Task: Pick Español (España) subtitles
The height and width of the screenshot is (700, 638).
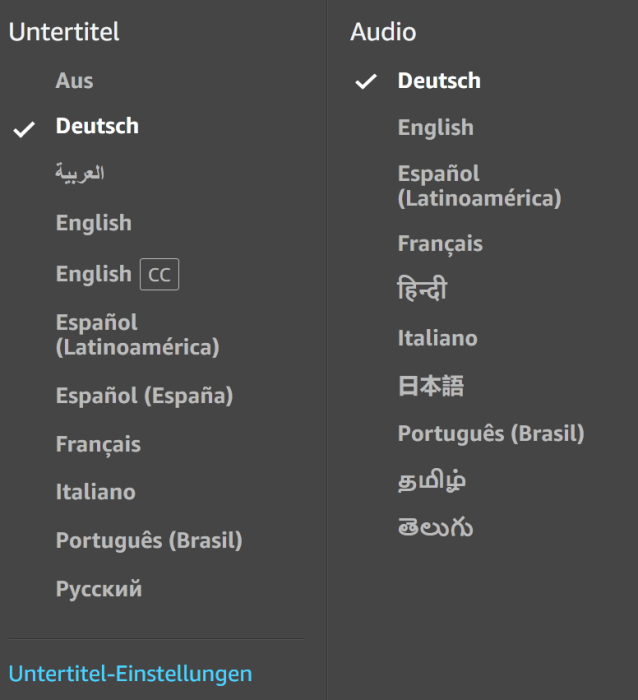Action: pyautogui.click(x=144, y=396)
